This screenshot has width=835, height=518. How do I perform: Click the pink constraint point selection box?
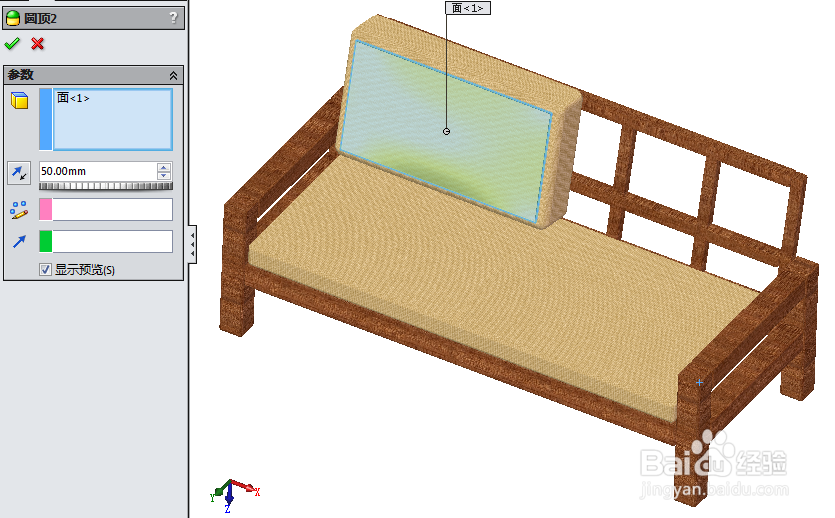point(106,209)
